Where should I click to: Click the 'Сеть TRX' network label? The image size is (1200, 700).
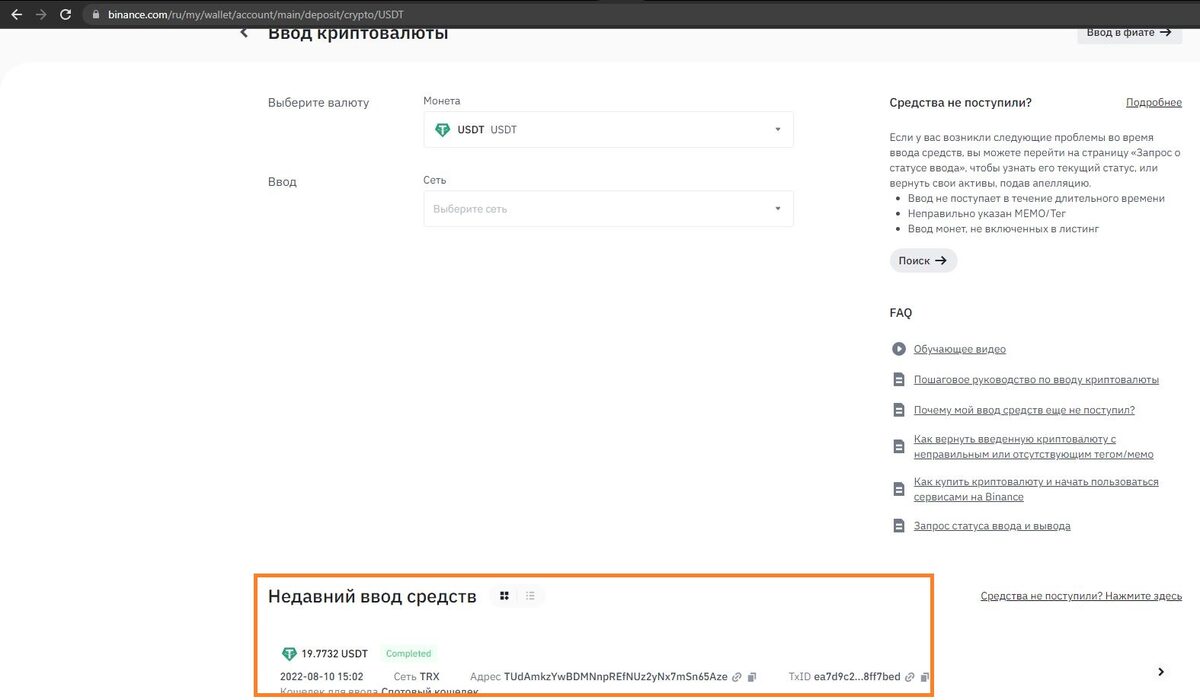tap(416, 677)
